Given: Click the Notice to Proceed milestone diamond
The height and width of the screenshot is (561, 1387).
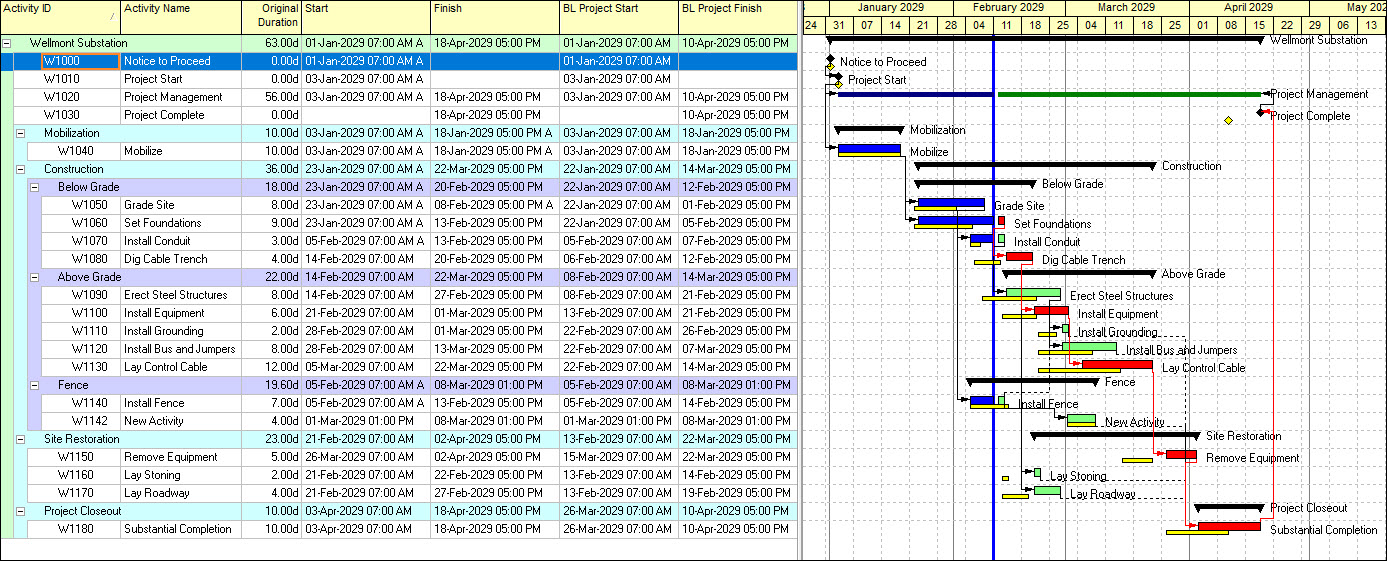Looking at the screenshot, I should click(x=830, y=61).
